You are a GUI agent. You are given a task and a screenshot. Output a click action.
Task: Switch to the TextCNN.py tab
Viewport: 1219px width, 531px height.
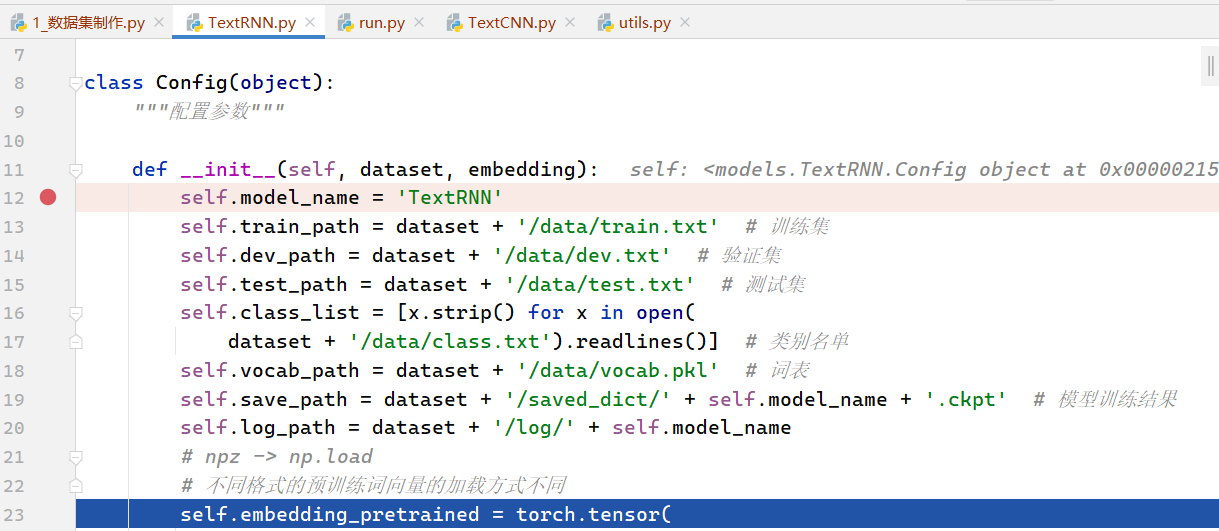[511, 23]
